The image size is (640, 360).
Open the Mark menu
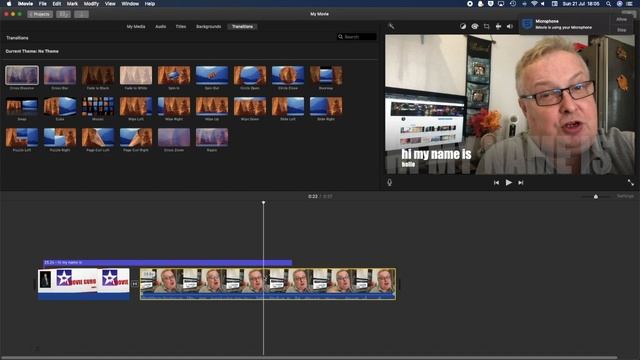72,4
